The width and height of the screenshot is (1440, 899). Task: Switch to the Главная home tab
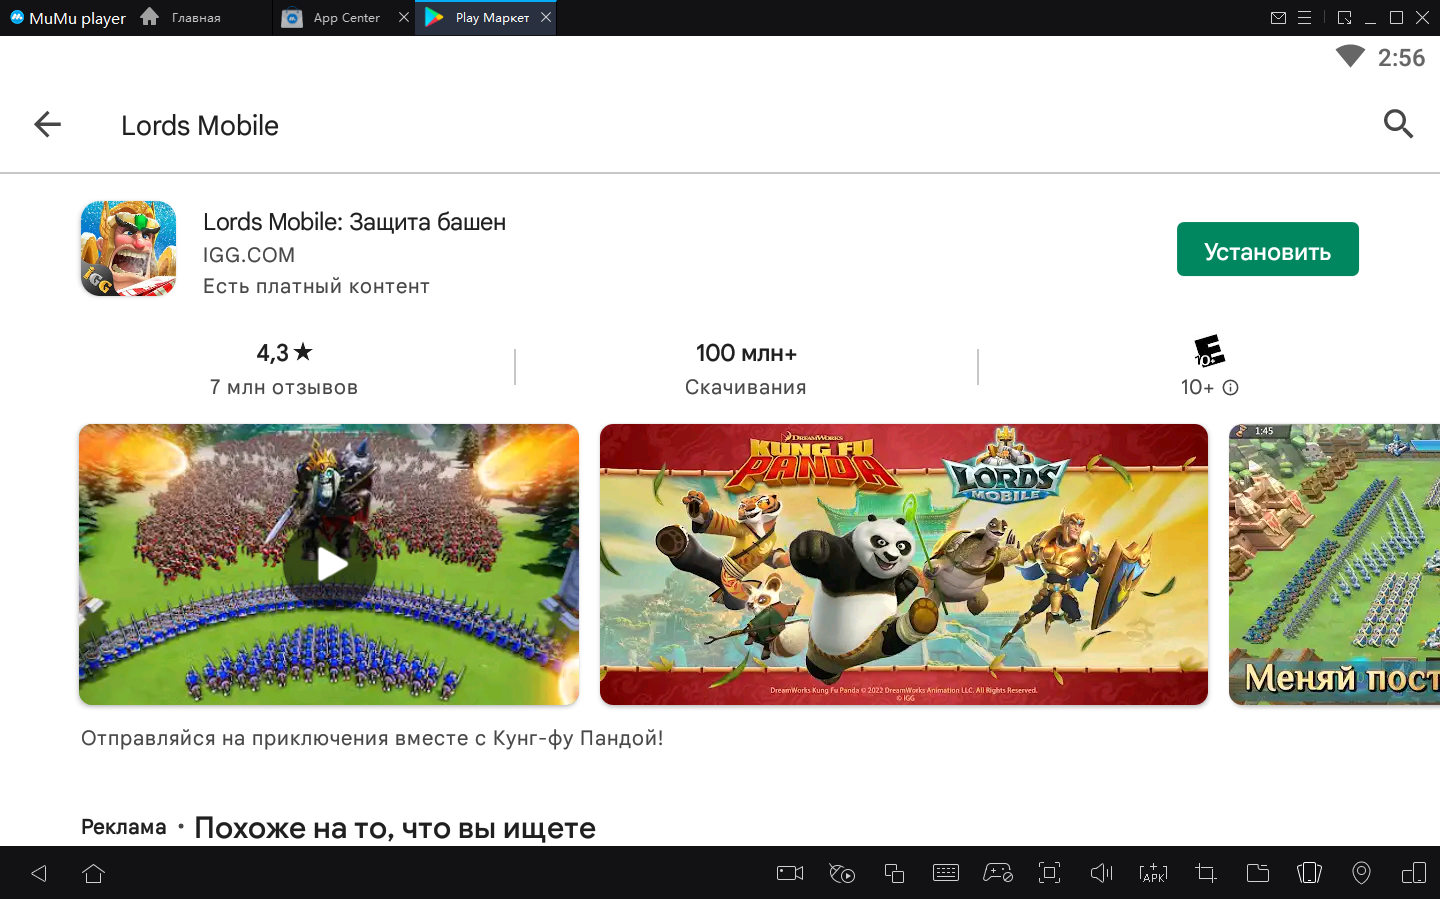coord(195,18)
